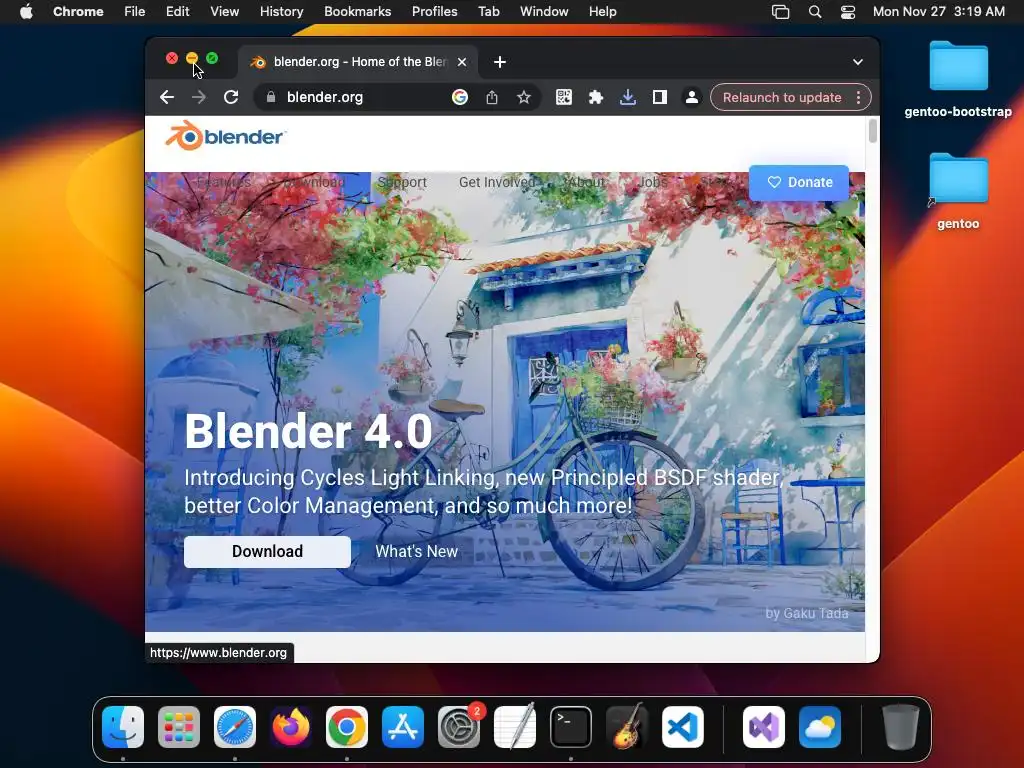Open Trash from the Dock
This screenshot has height=768, width=1024.
901,727
